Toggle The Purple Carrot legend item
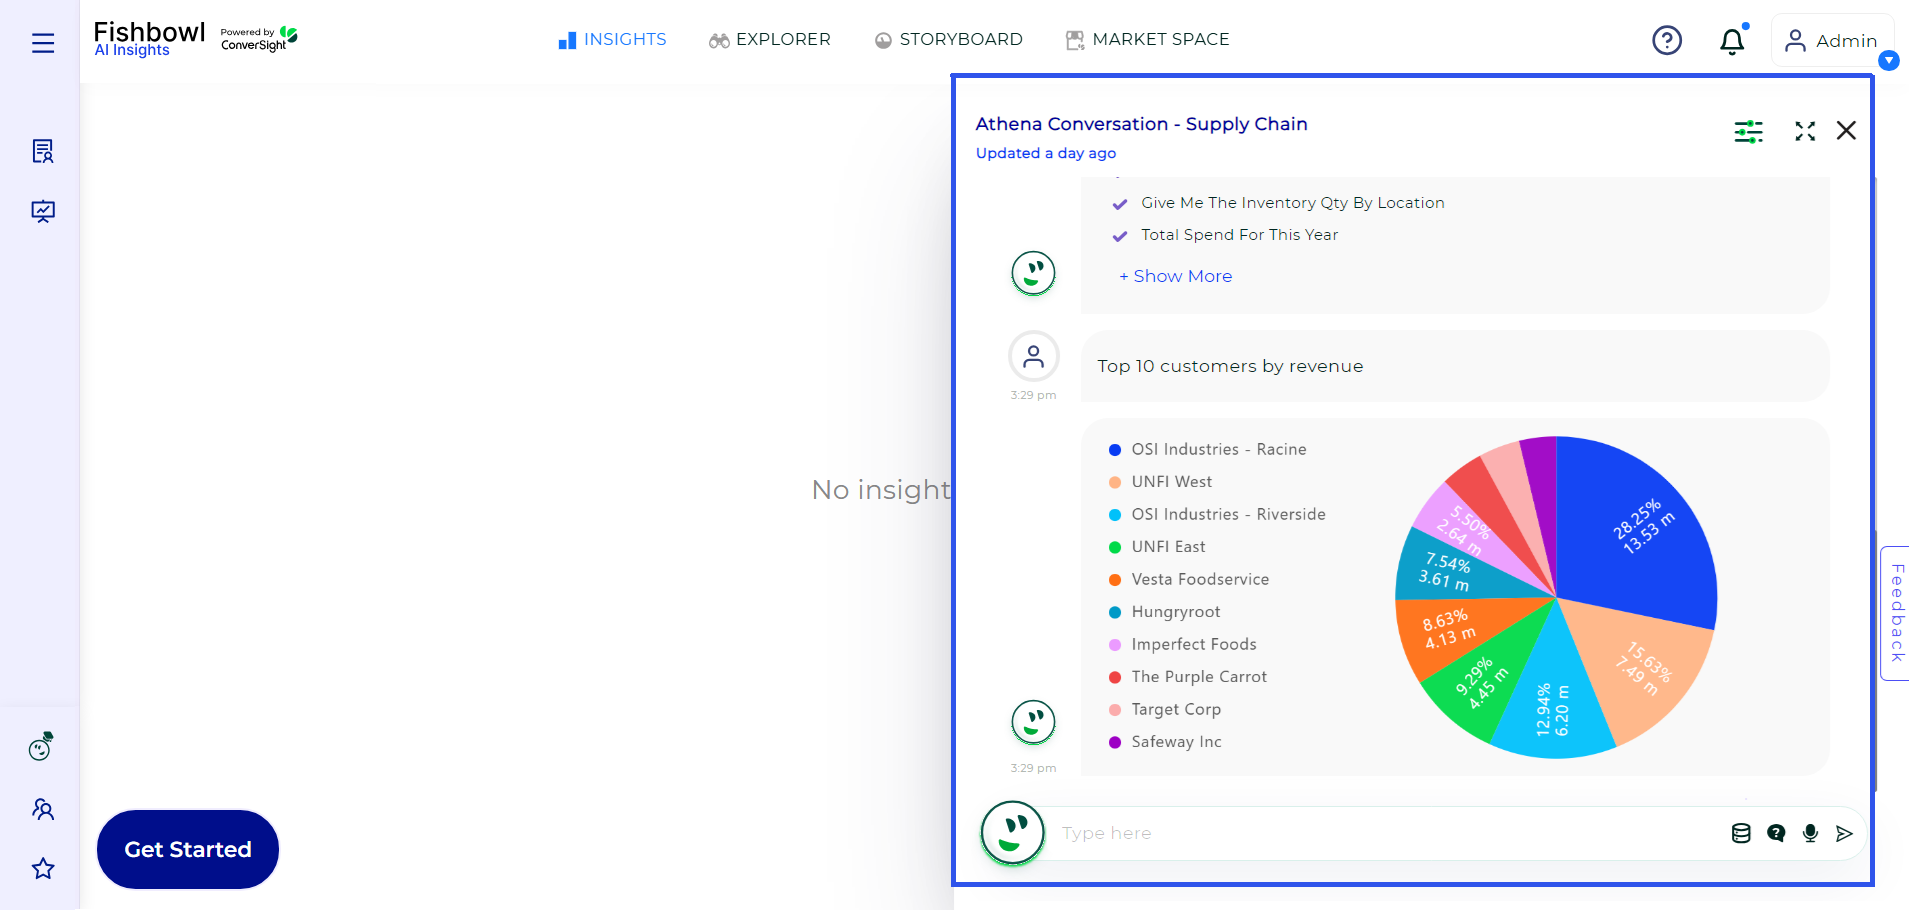Screen dimensions: 1909x910 1188,677
